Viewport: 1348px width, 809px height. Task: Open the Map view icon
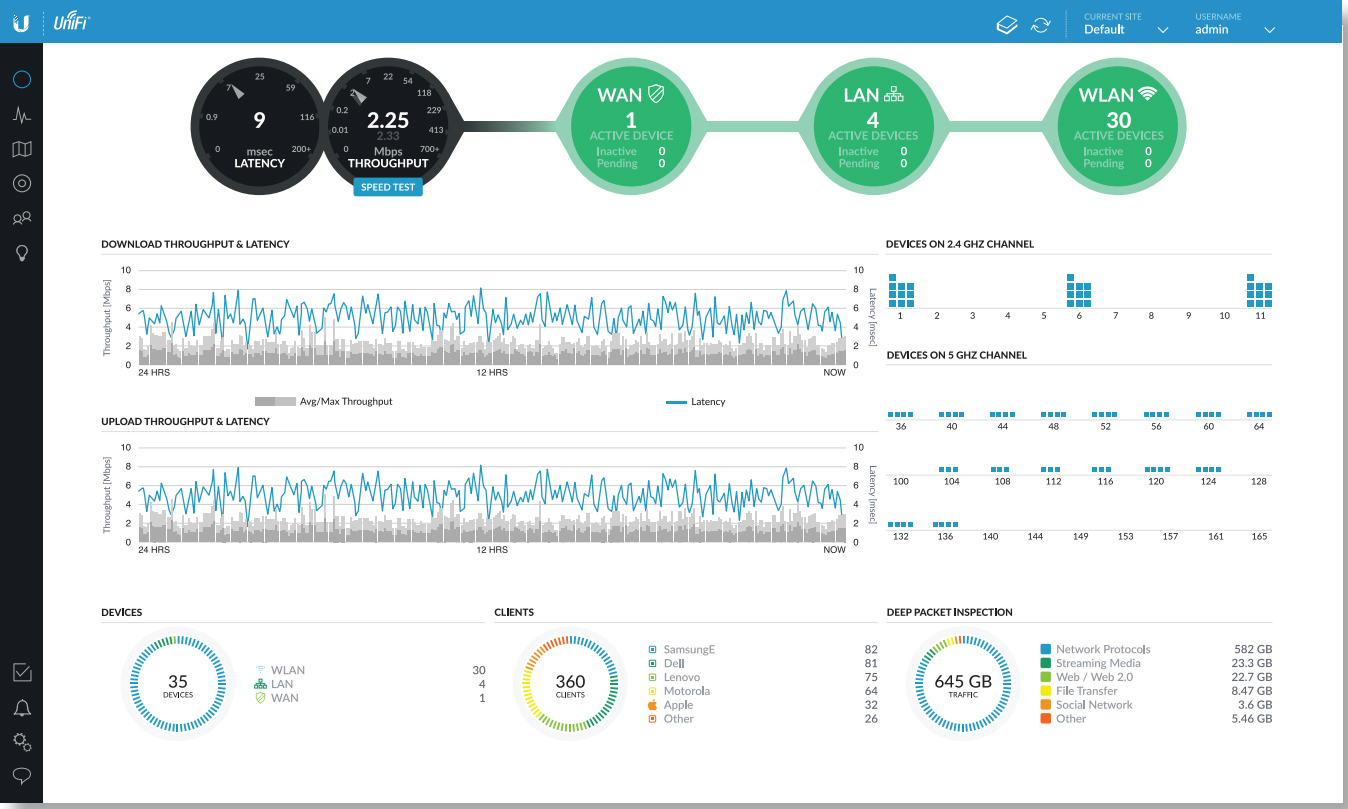tap(22, 149)
